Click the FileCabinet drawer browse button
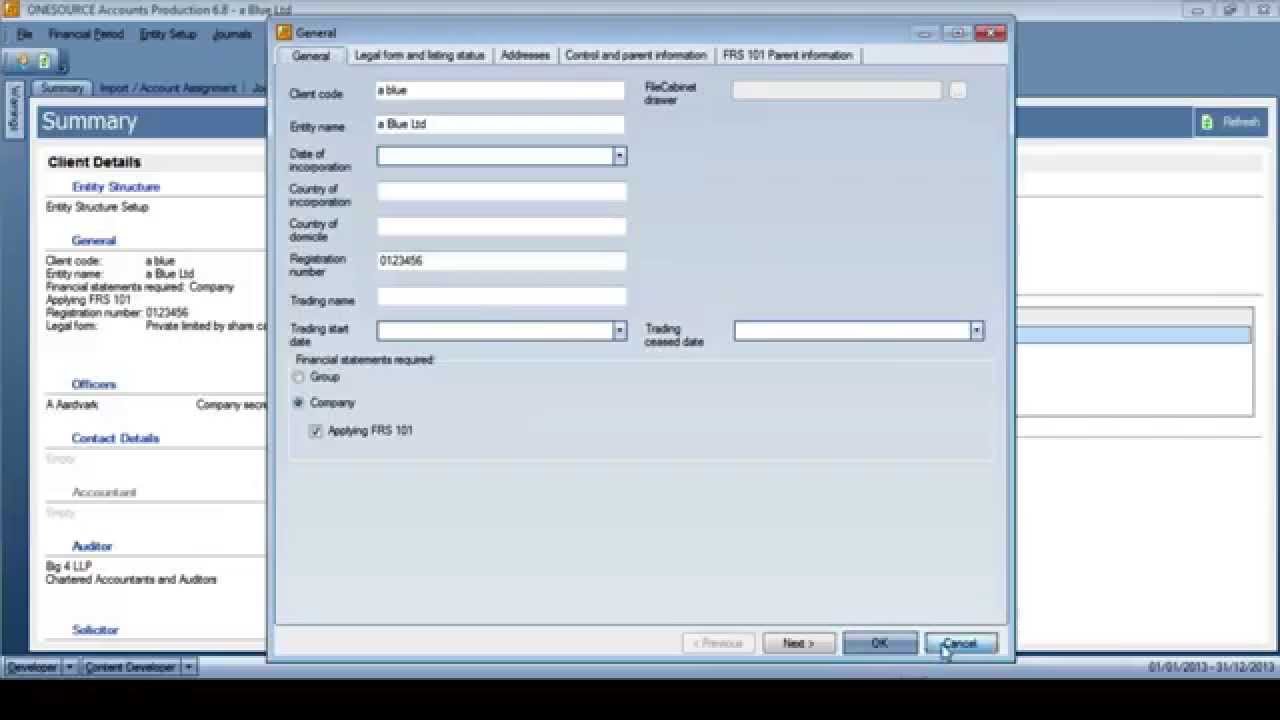This screenshot has height=720, width=1280. click(958, 91)
